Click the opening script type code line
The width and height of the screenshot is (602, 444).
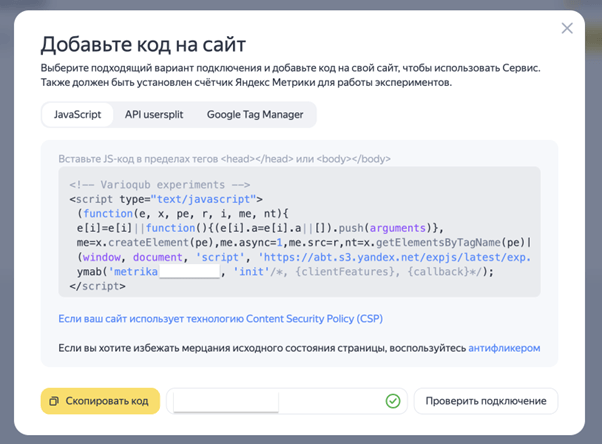pos(165,199)
